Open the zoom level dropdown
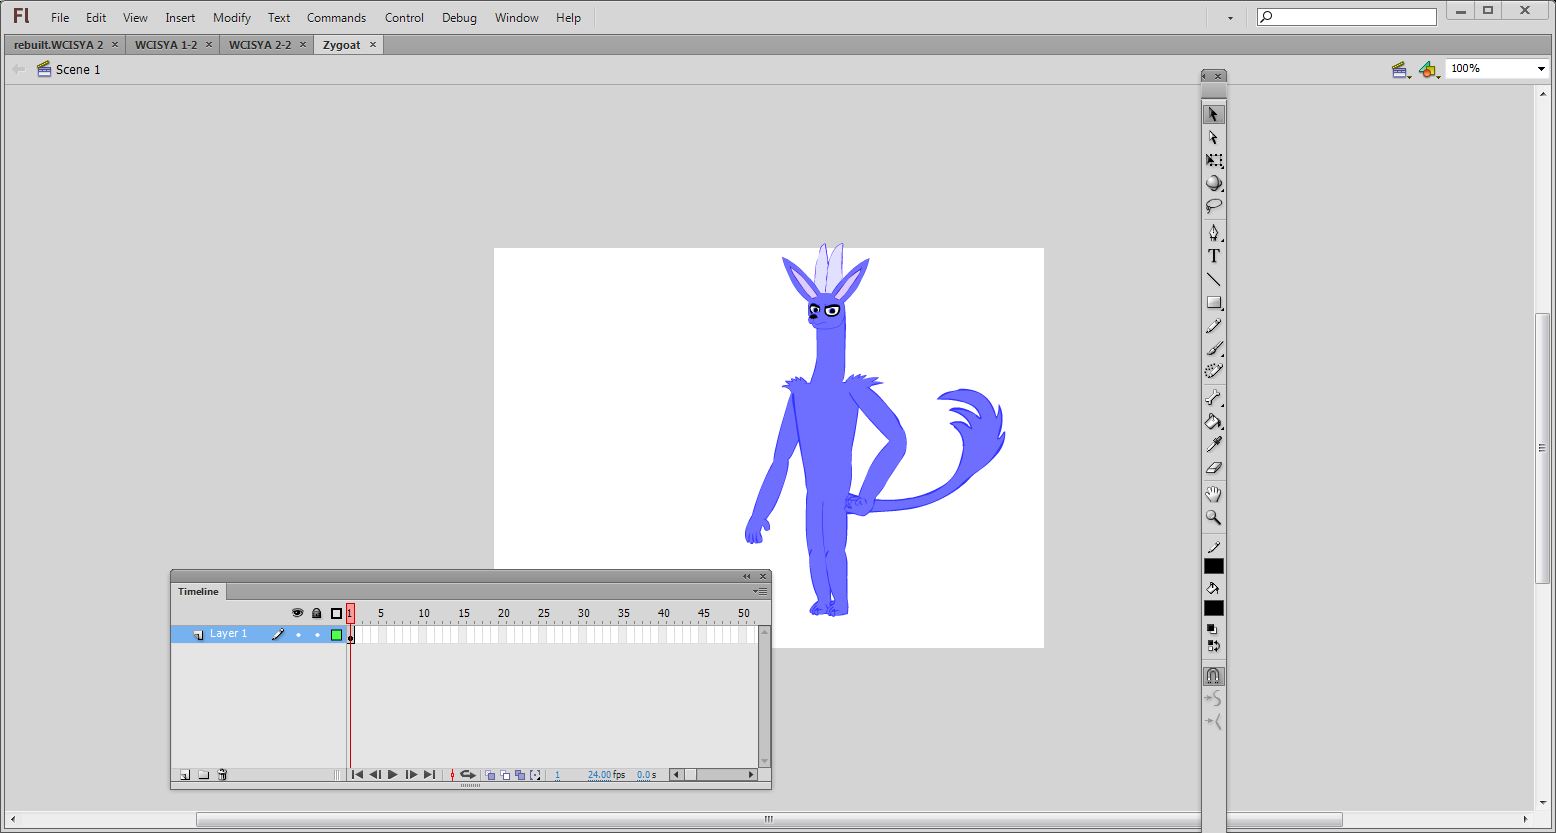The width and height of the screenshot is (1556, 833). pyautogui.click(x=1540, y=68)
